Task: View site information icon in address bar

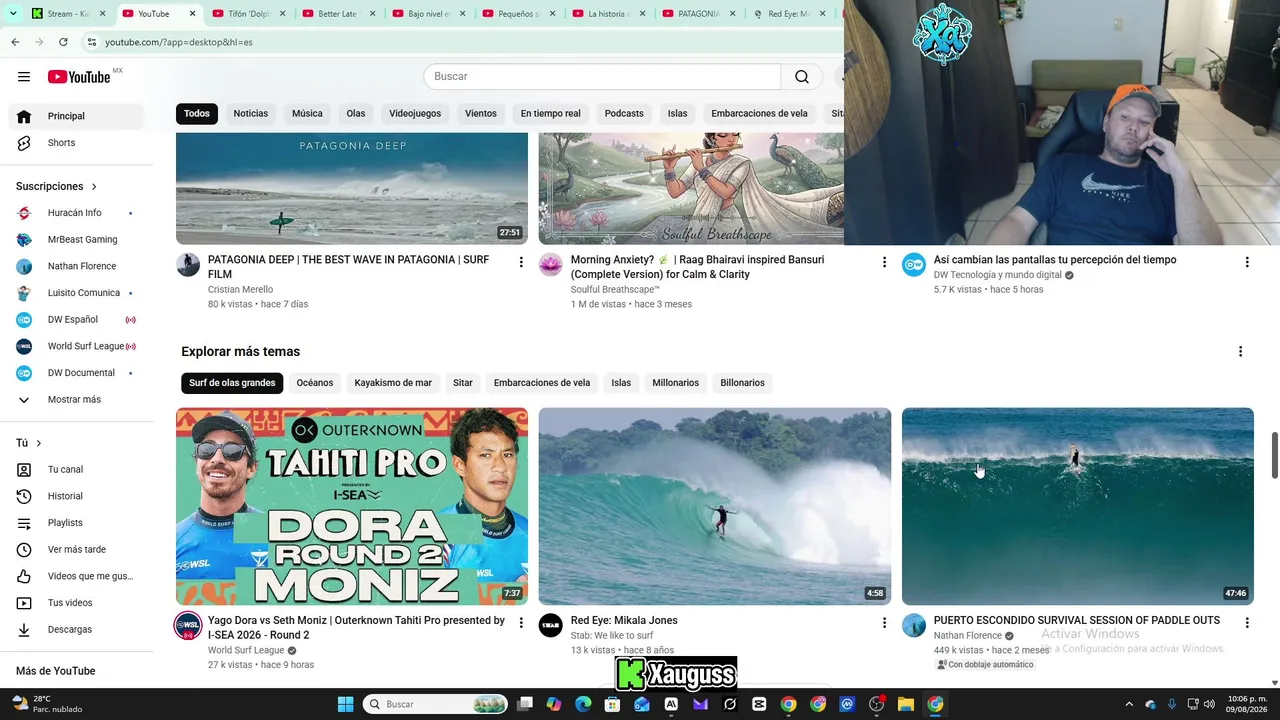Action: (92, 42)
